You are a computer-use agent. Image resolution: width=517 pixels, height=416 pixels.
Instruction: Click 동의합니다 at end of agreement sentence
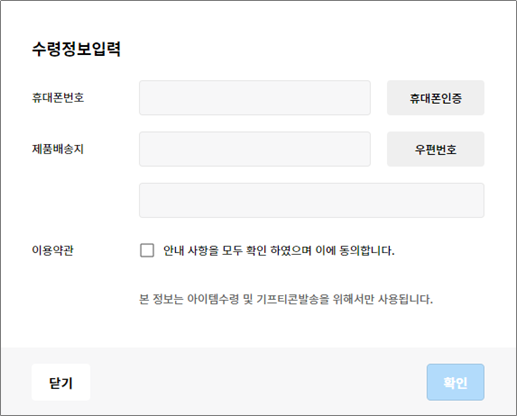click(367, 250)
